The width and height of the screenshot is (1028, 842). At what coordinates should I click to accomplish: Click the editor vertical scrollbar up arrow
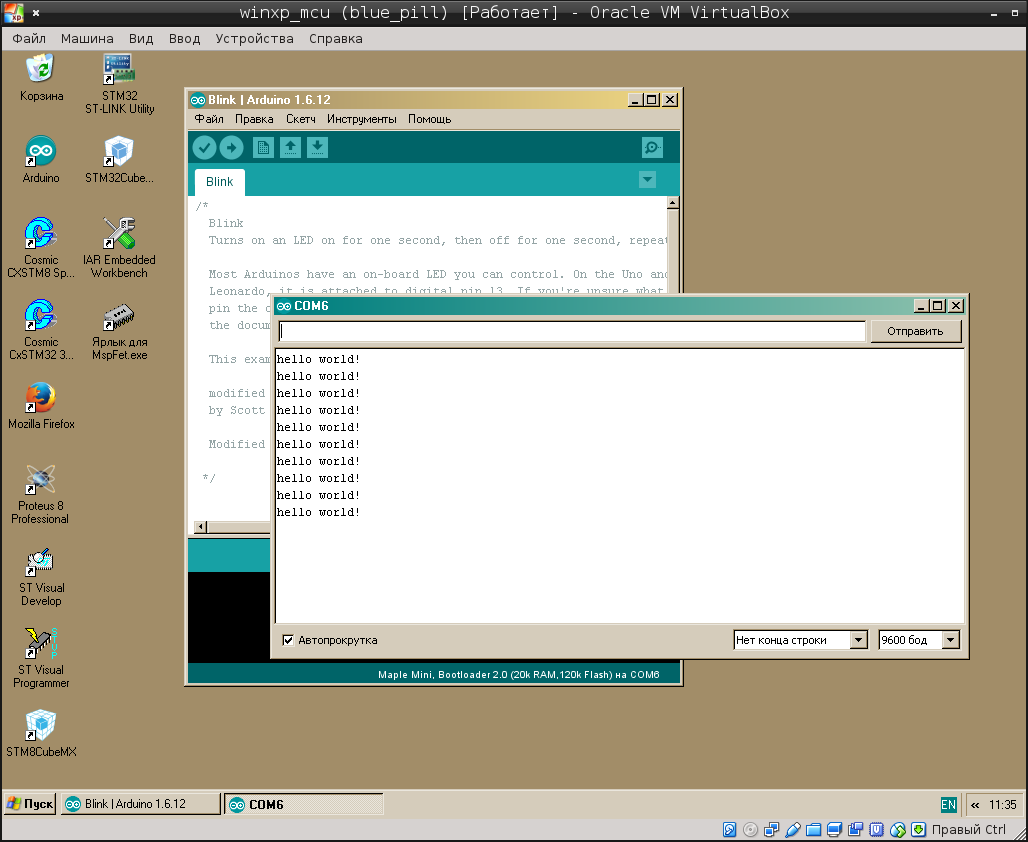673,203
